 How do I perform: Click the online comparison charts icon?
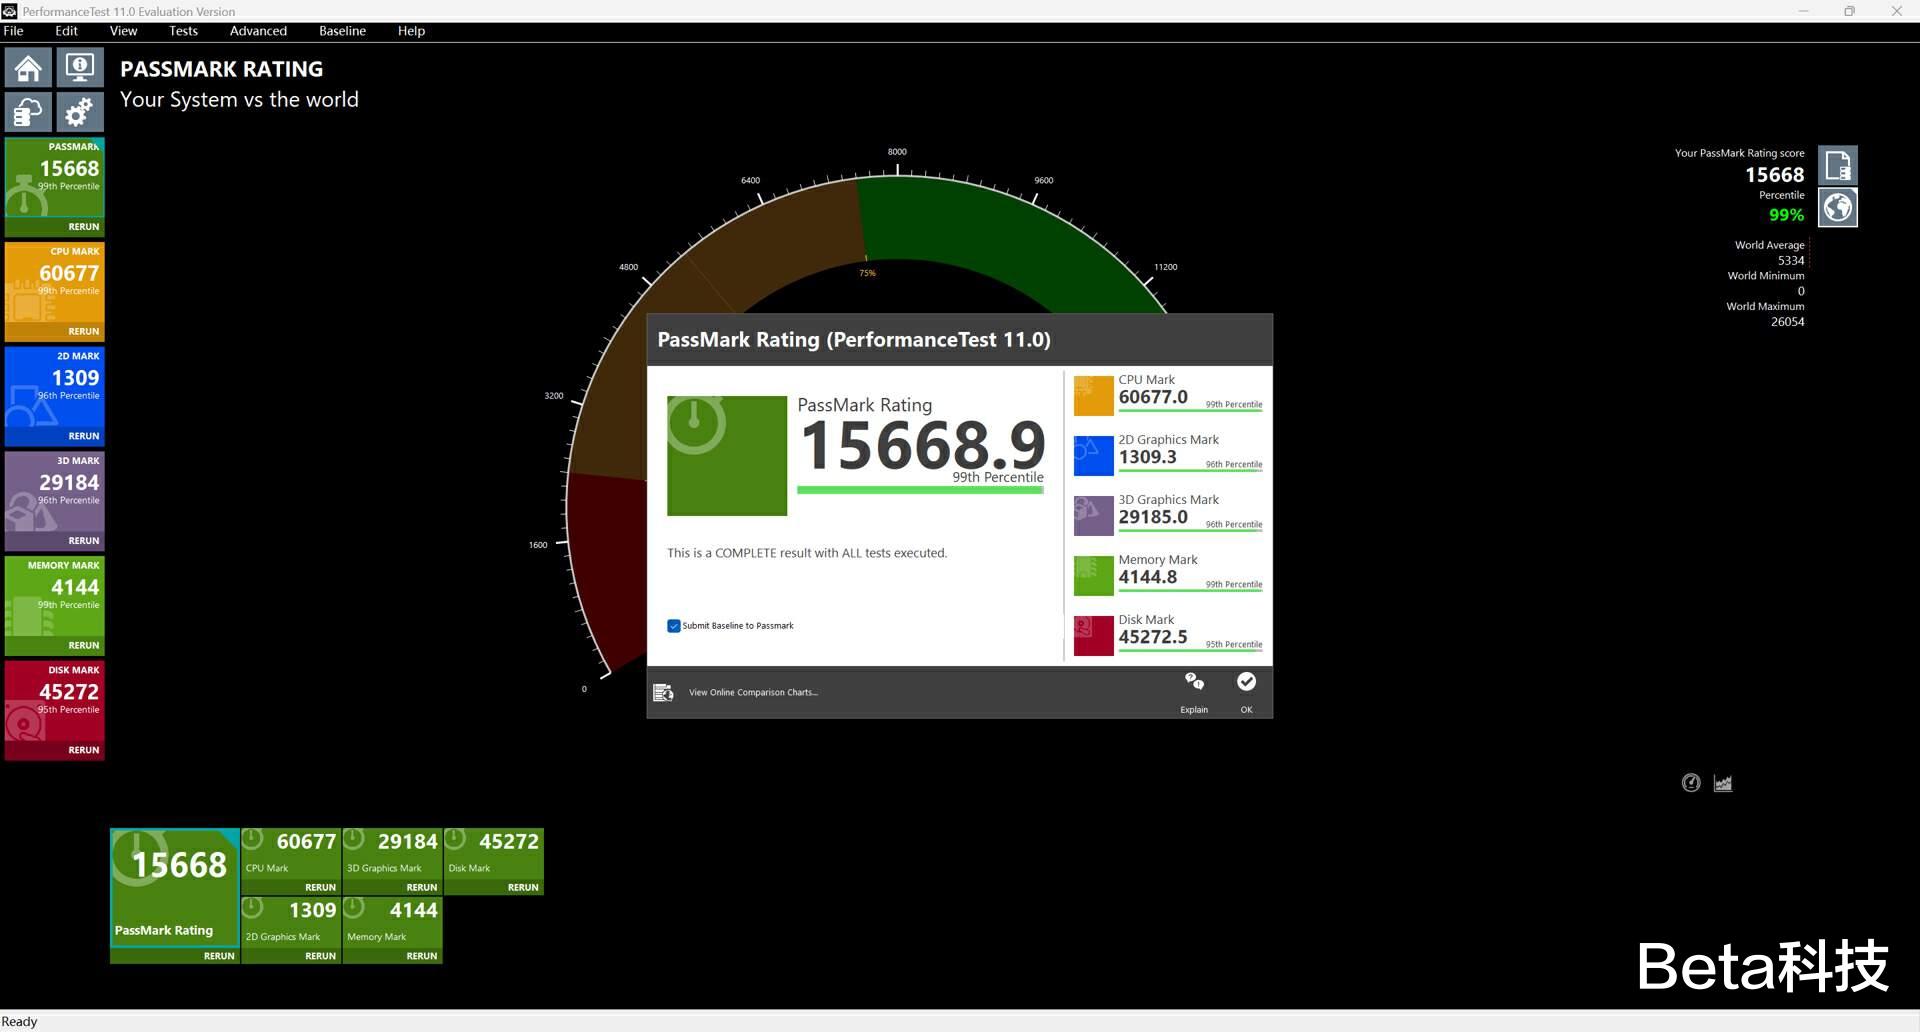pyautogui.click(x=663, y=692)
